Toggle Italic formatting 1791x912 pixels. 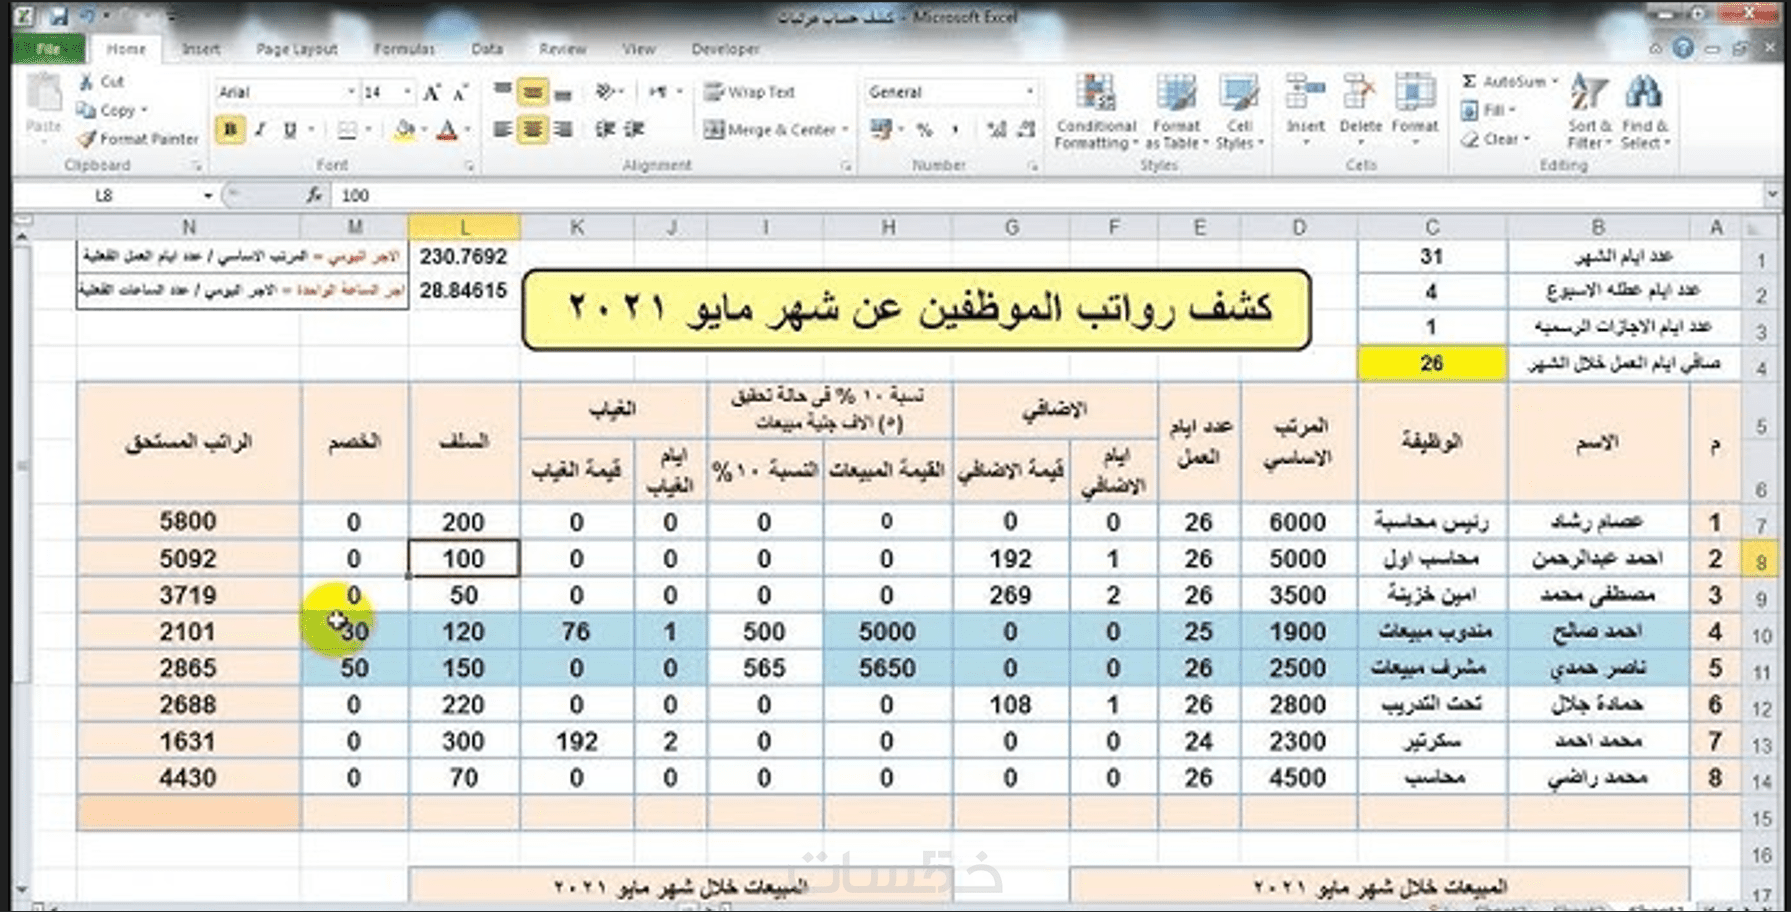260,130
